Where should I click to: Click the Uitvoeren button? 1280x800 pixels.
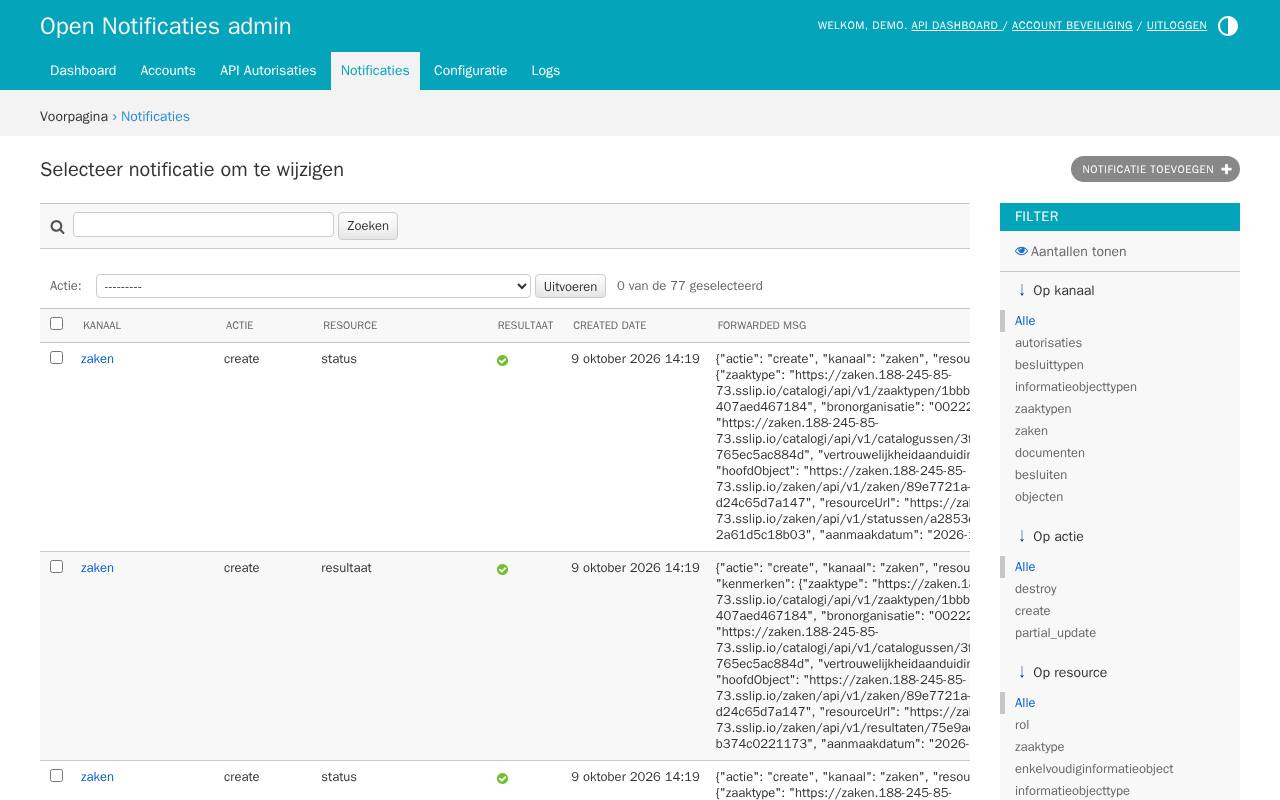(x=570, y=286)
